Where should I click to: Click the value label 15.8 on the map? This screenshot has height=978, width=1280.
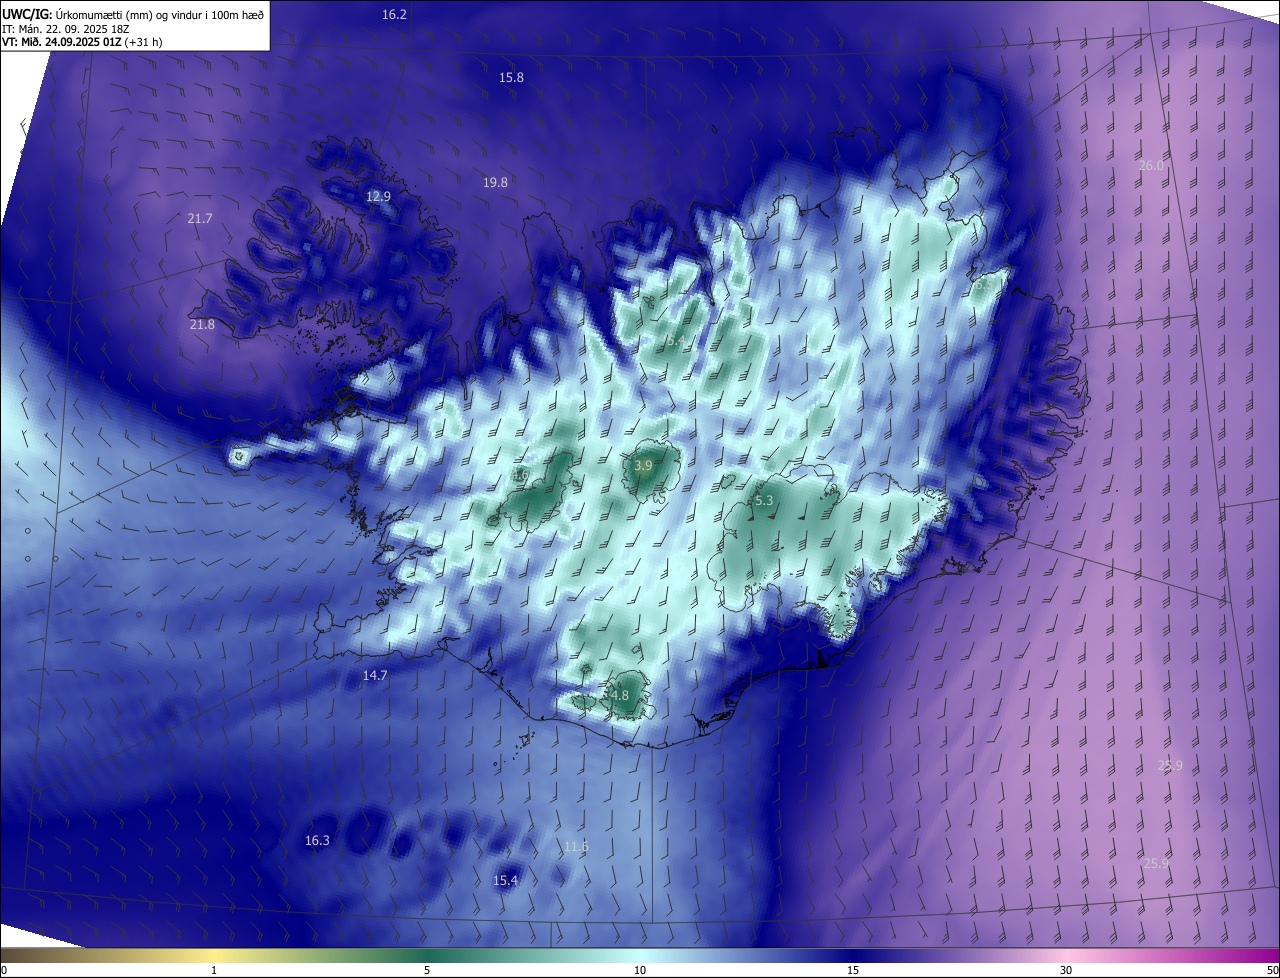point(511,78)
